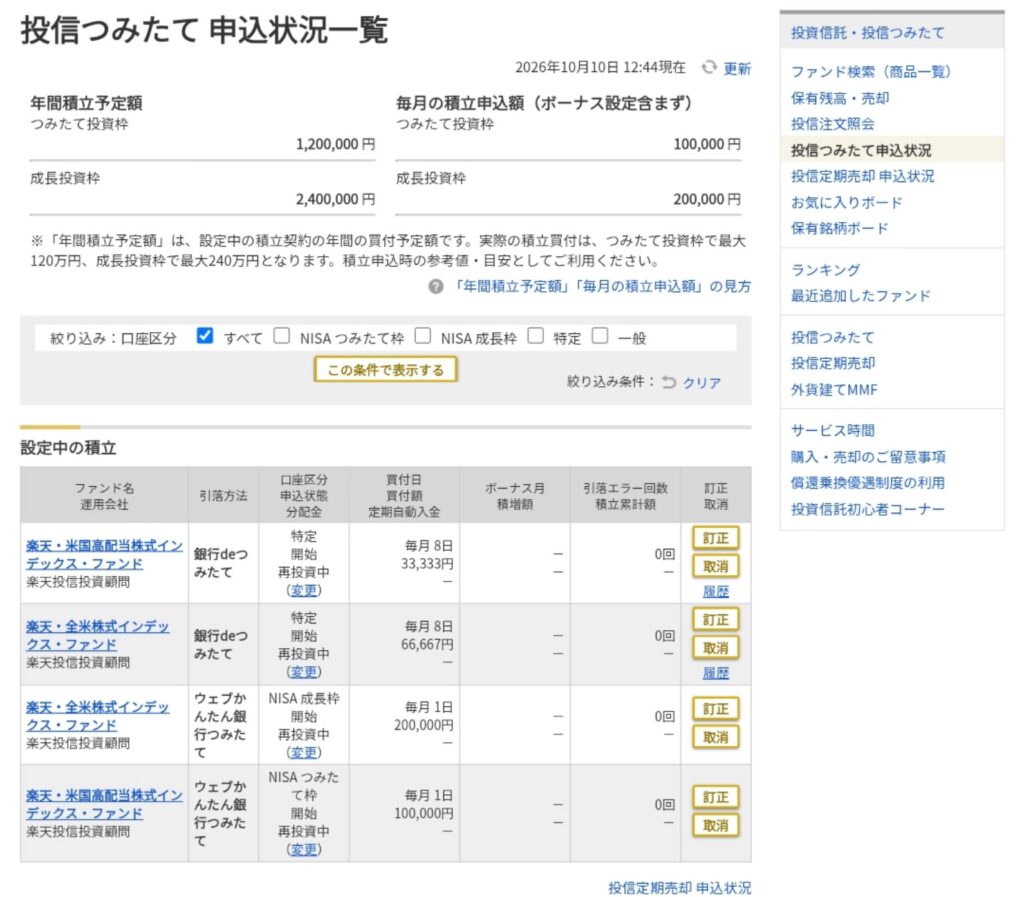Open ファンド検索（商品一覧） in sidebar

[871, 72]
